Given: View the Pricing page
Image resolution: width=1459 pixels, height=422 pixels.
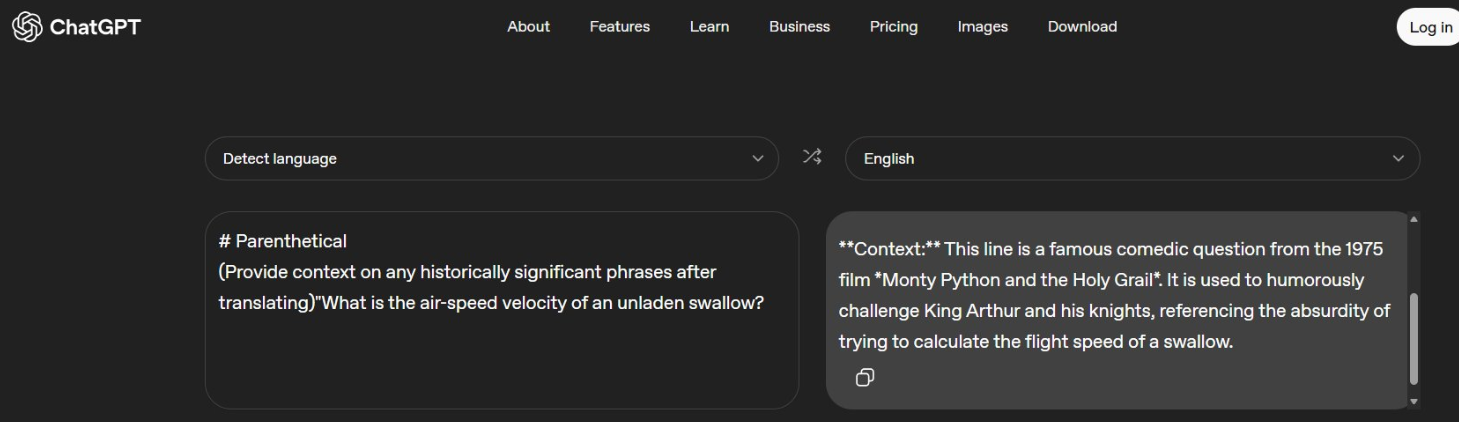Looking at the screenshot, I should click(893, 27).
